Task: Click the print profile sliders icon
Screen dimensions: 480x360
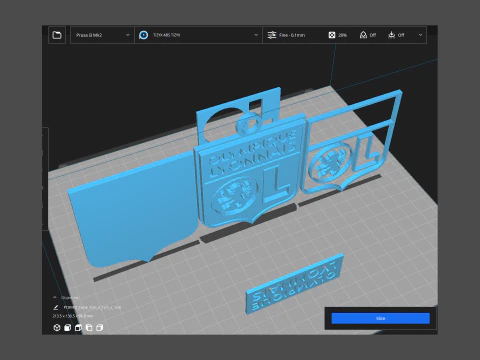Action: (x=272, y=35)
